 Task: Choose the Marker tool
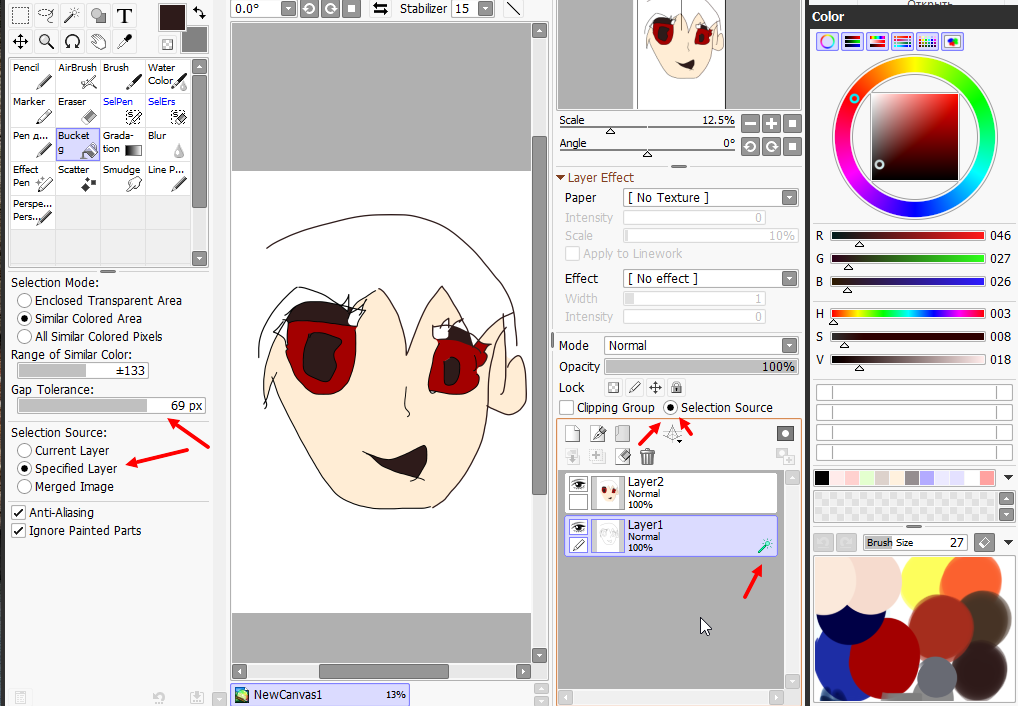tap(33, 110)
